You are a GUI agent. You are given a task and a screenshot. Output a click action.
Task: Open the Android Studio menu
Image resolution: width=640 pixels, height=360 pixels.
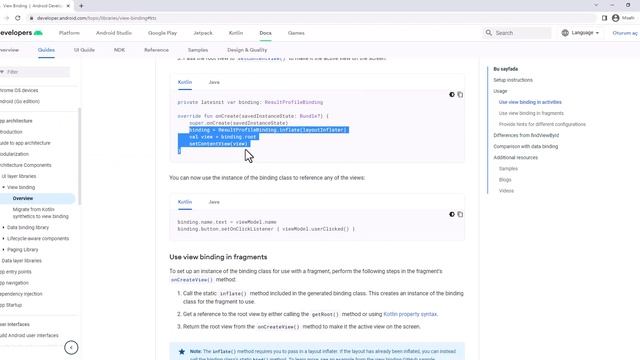(113, 33)
